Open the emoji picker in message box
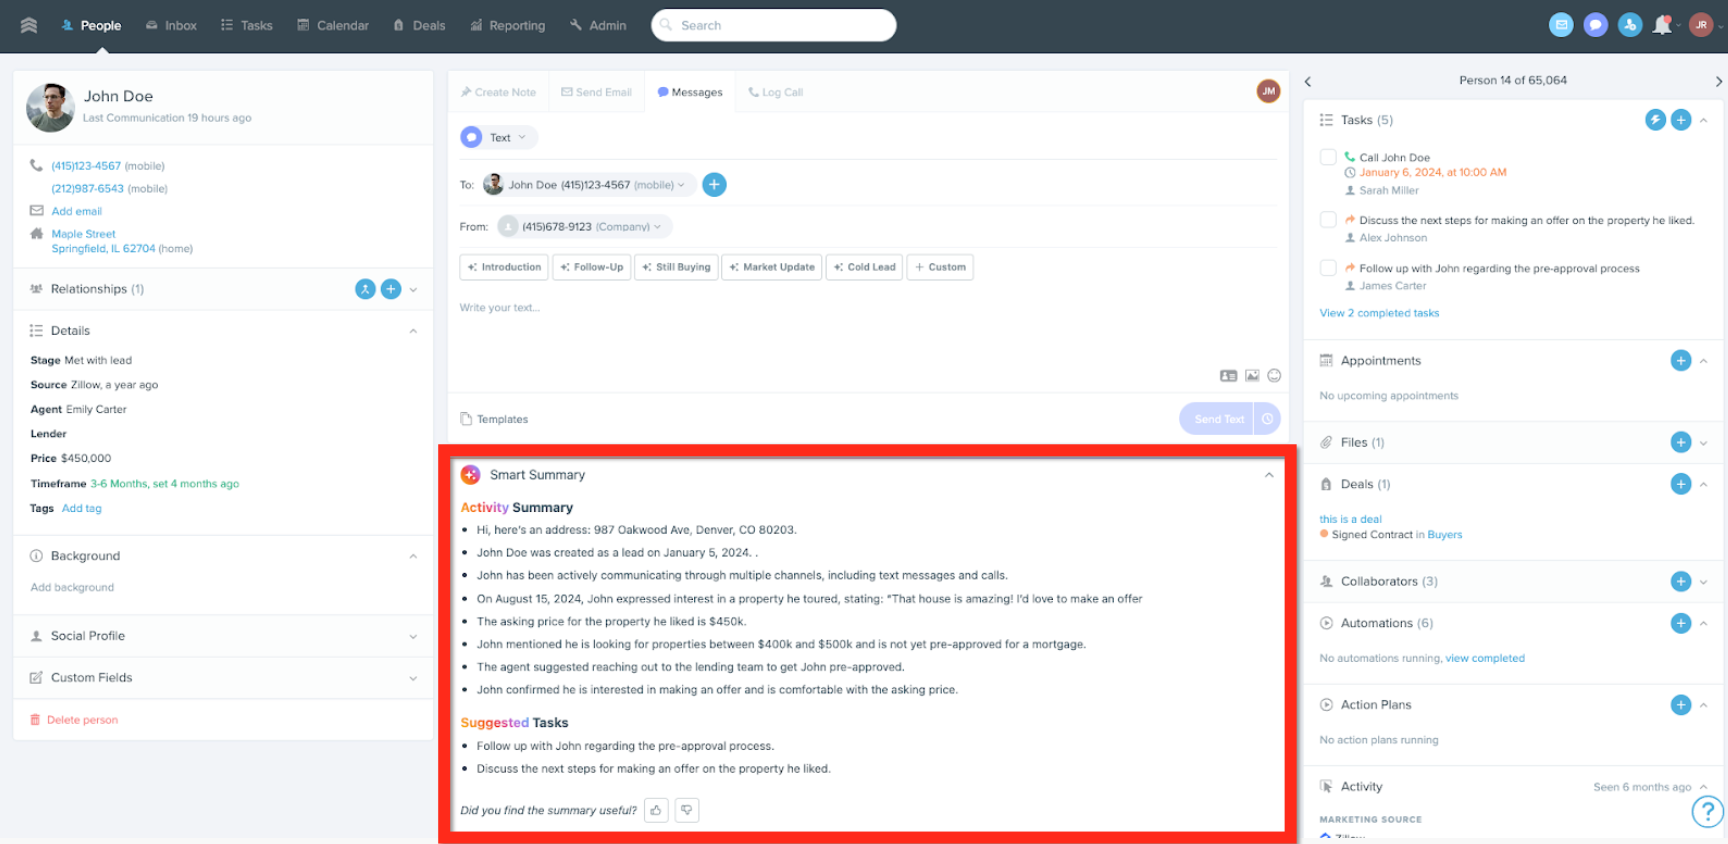Image resolution: width=1728 pixels, height=844 pixels. pos(1274,376)
